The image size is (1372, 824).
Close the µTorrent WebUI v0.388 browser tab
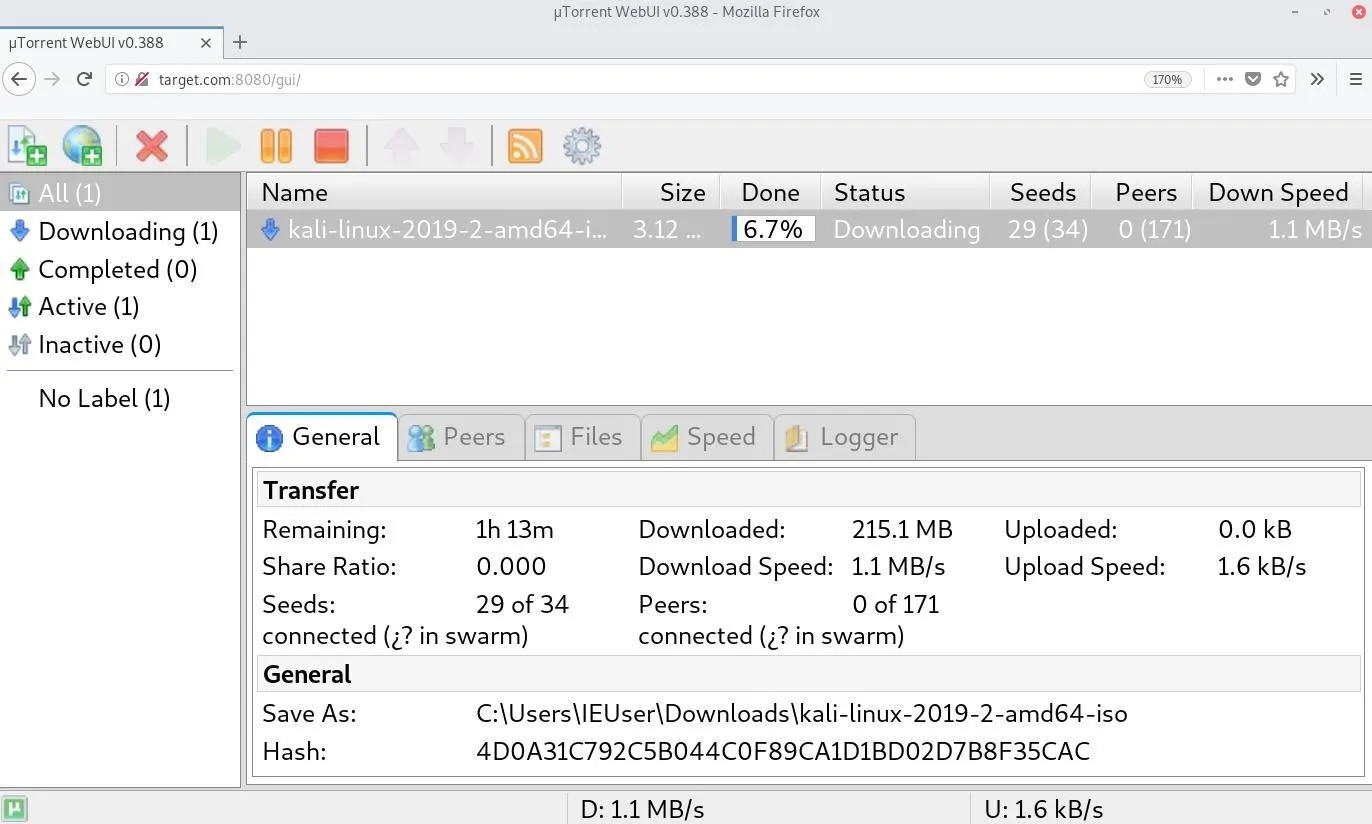click(x=206, y=43)
